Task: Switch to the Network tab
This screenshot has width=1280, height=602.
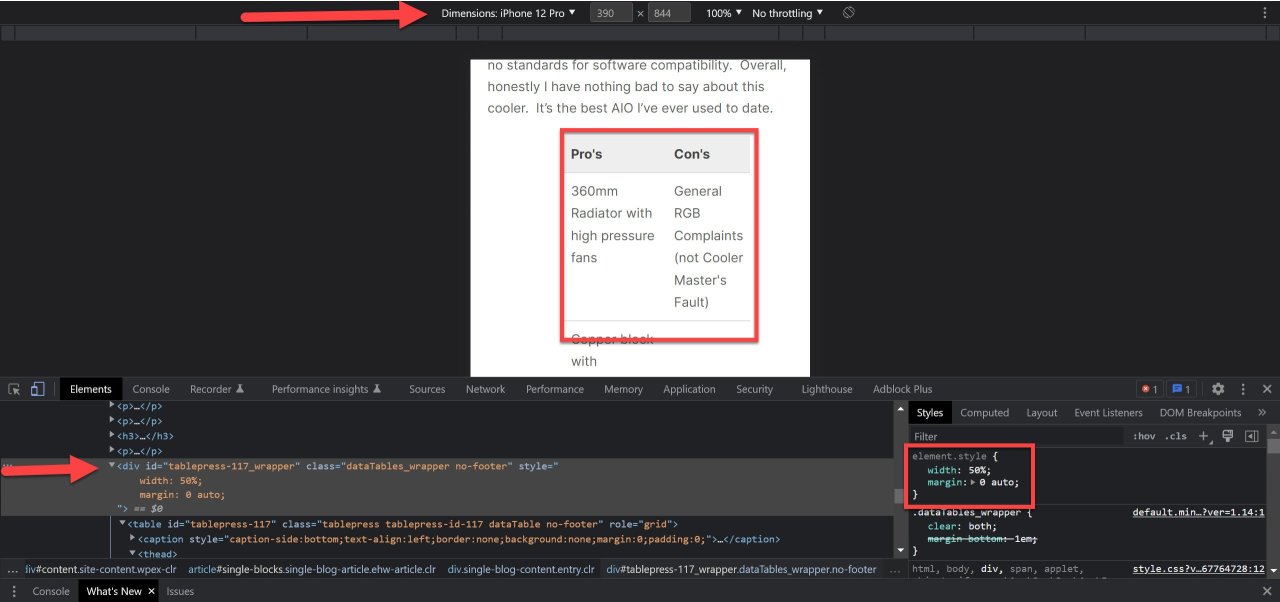Action: pos(485,389)
